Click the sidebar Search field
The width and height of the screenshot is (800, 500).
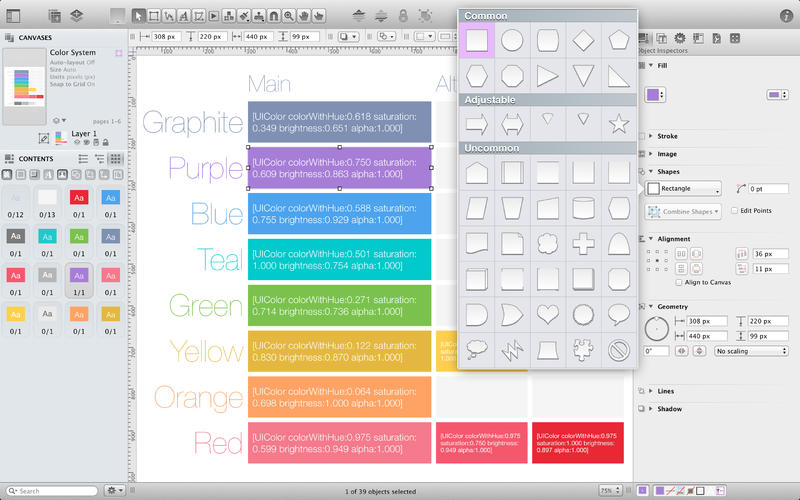coord(55,491)
